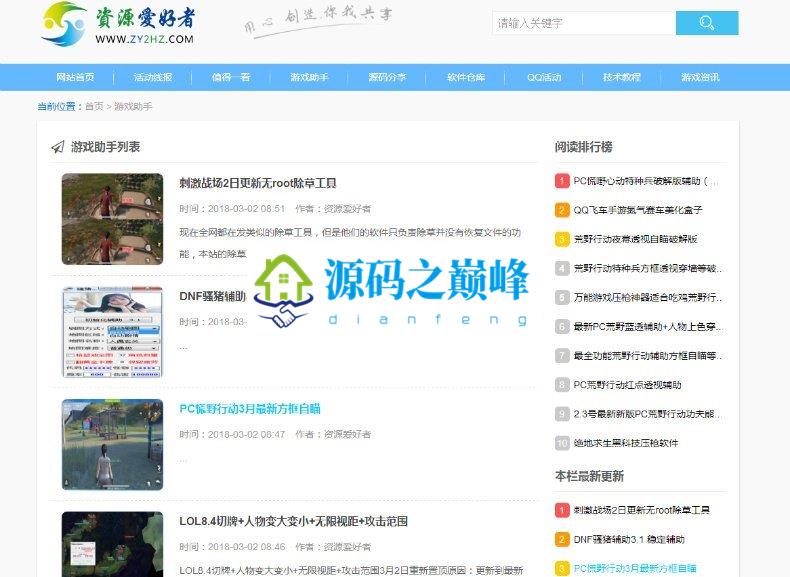Open the 刺激战场 article thumbnail

tap(112, 219)
